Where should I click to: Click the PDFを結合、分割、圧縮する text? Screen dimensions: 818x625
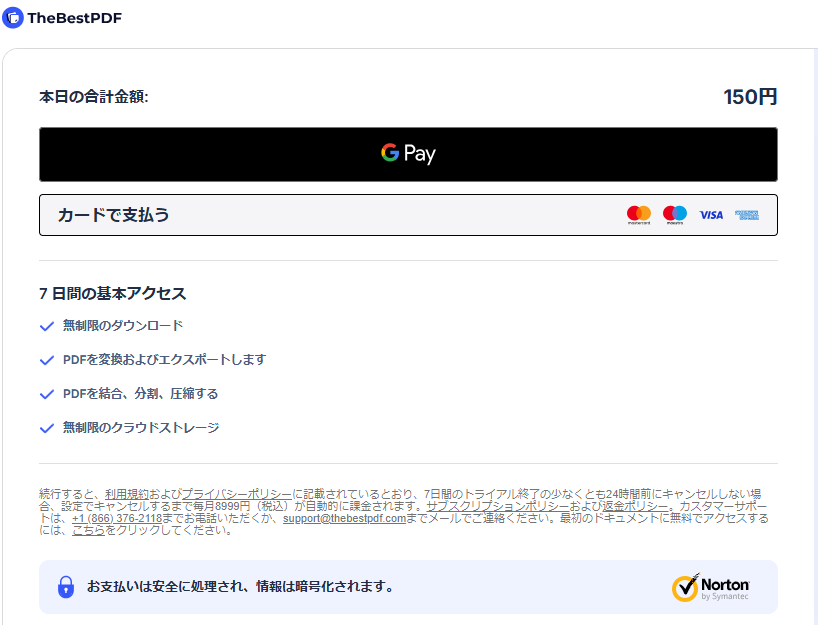click(x=140, y=393)
